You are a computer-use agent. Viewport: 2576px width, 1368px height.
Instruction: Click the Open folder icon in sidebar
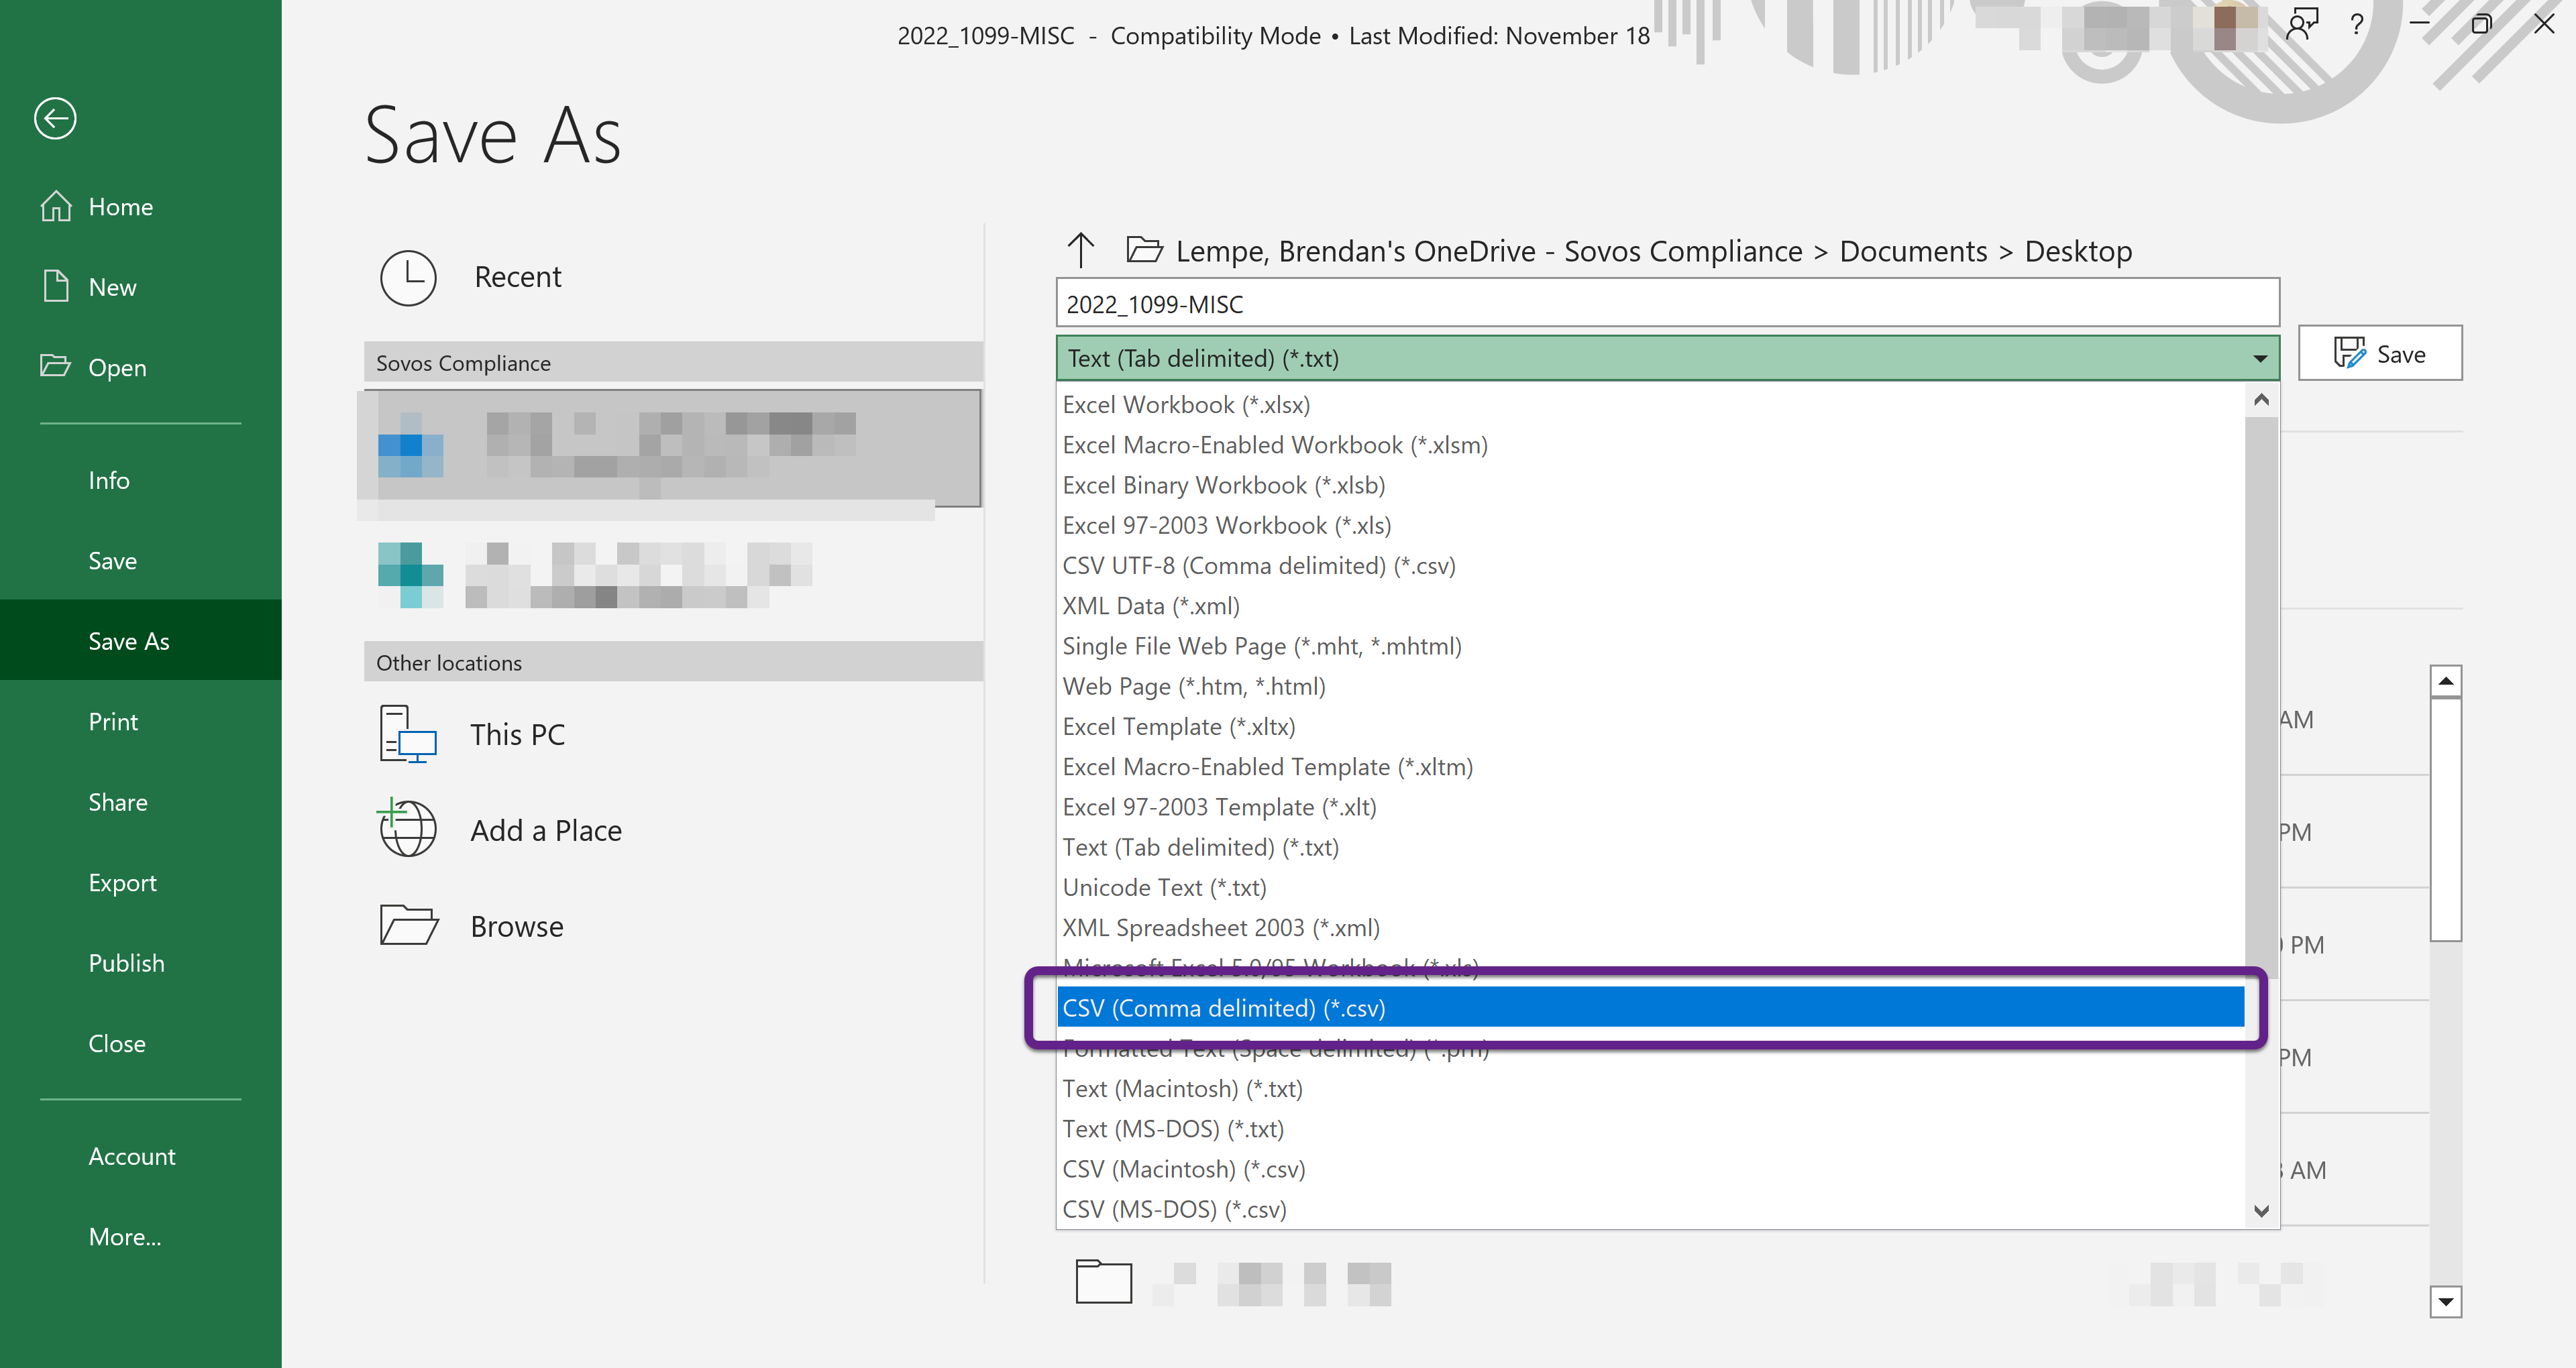pyautogui.click(x=55, y=366)
